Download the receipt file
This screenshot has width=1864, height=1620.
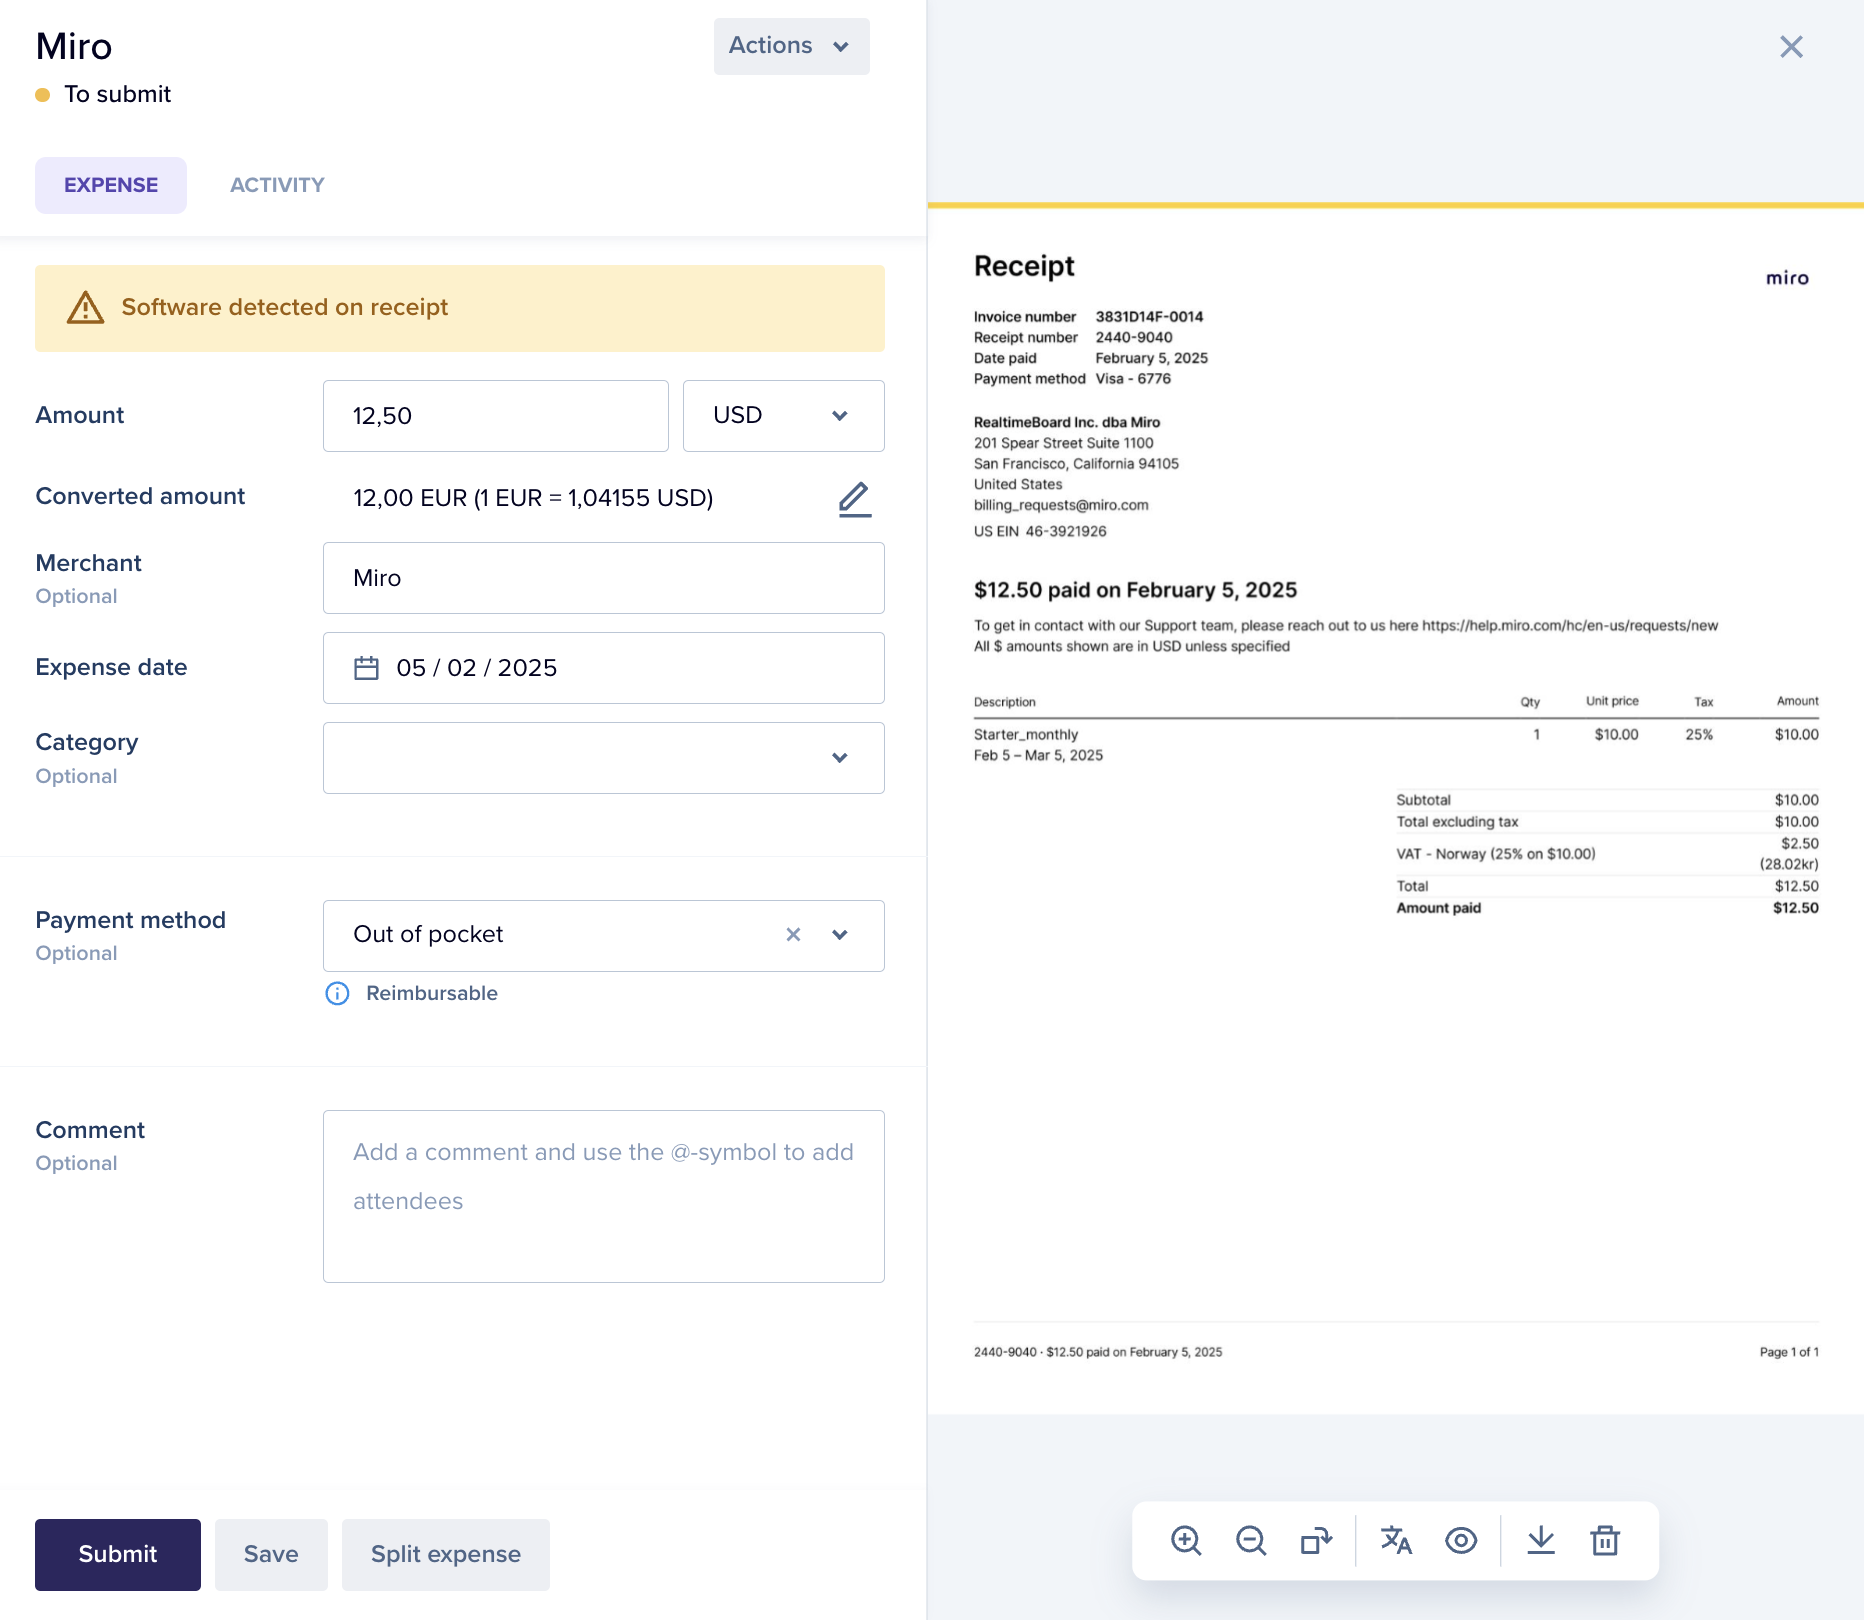pyautogui.click(x=1541, y=1540)
